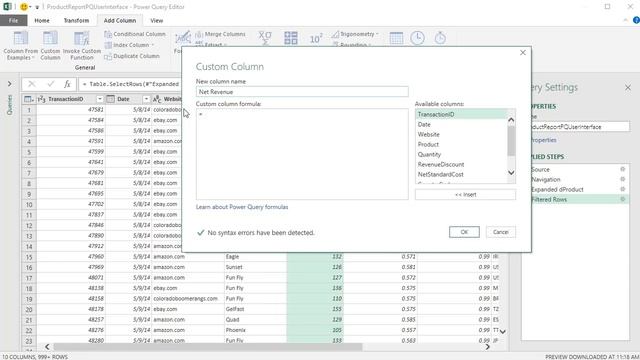Collapse the ribbon with the caret
640x360 pixels.
click(625, 20)
